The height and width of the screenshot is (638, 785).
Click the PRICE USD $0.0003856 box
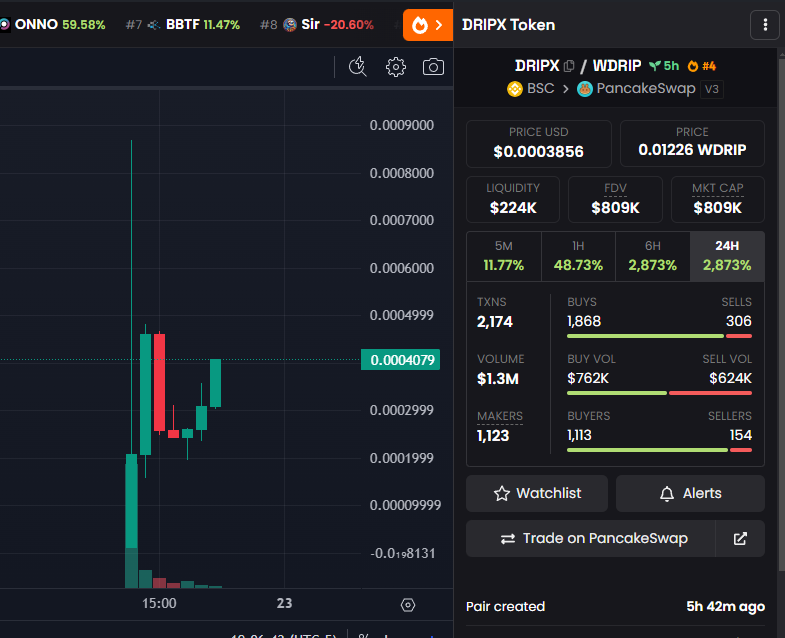[539, 143]
